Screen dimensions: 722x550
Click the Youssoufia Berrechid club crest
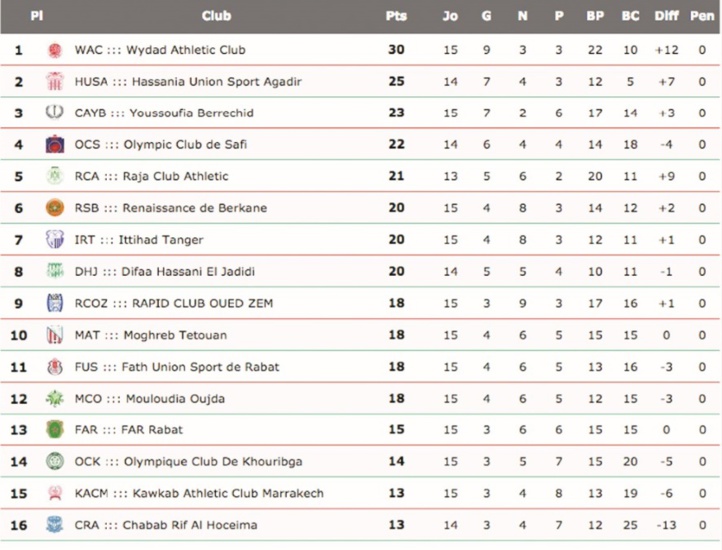54,113
